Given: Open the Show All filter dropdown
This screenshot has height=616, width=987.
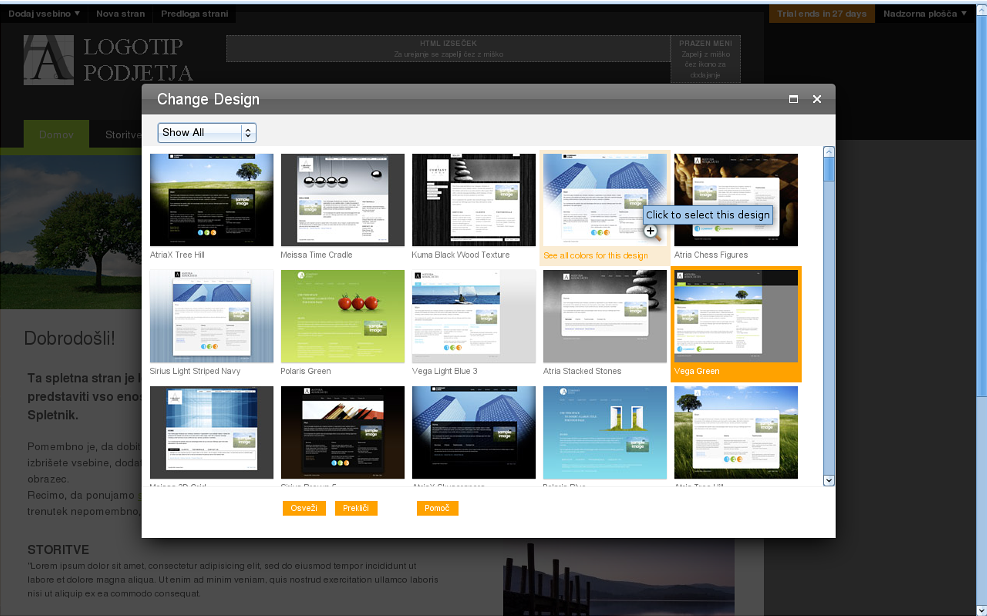Looking at the screenshot, I should [x=207, y=132].
